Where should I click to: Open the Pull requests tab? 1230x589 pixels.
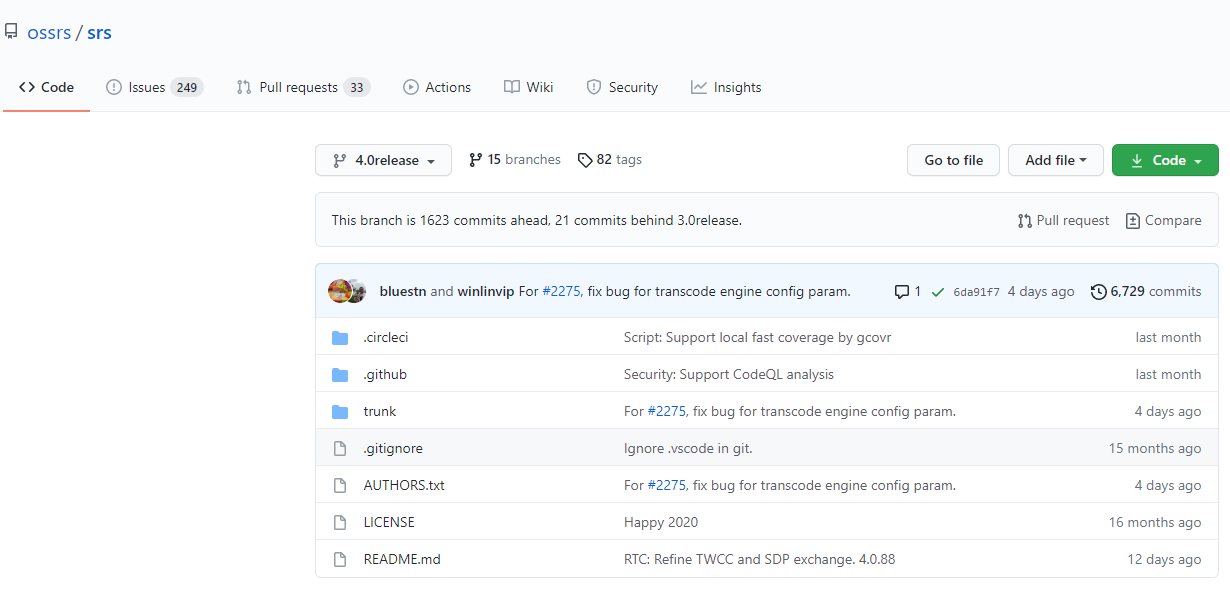click(x=303, y=87)
